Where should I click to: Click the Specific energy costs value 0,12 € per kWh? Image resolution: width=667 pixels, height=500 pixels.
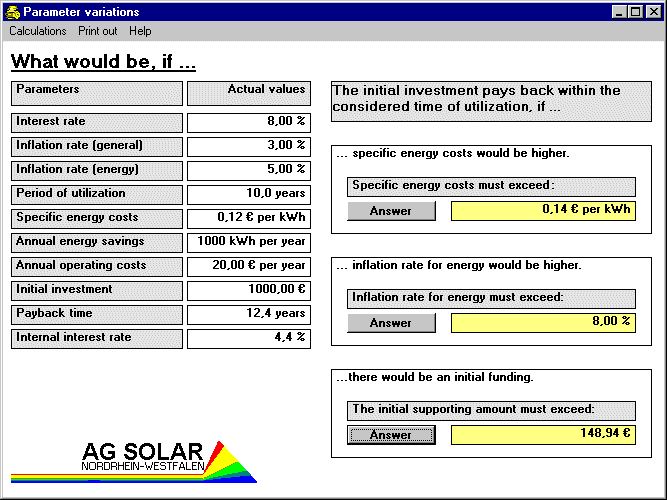(x=249, y=218)
